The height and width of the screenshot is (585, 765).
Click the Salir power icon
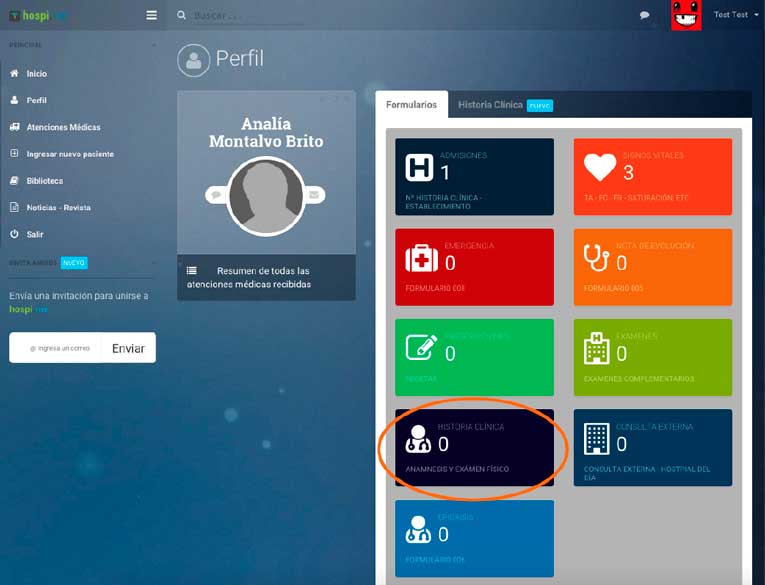[14, 234]
